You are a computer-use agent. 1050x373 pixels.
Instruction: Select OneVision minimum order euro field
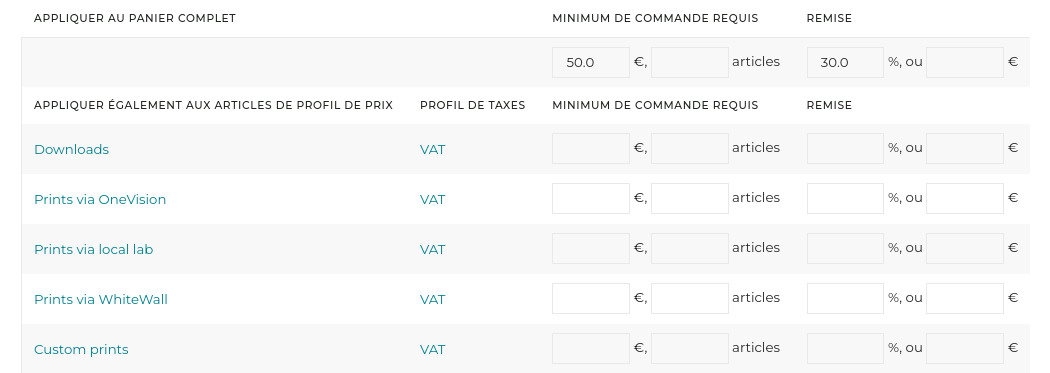pos(591,198)
